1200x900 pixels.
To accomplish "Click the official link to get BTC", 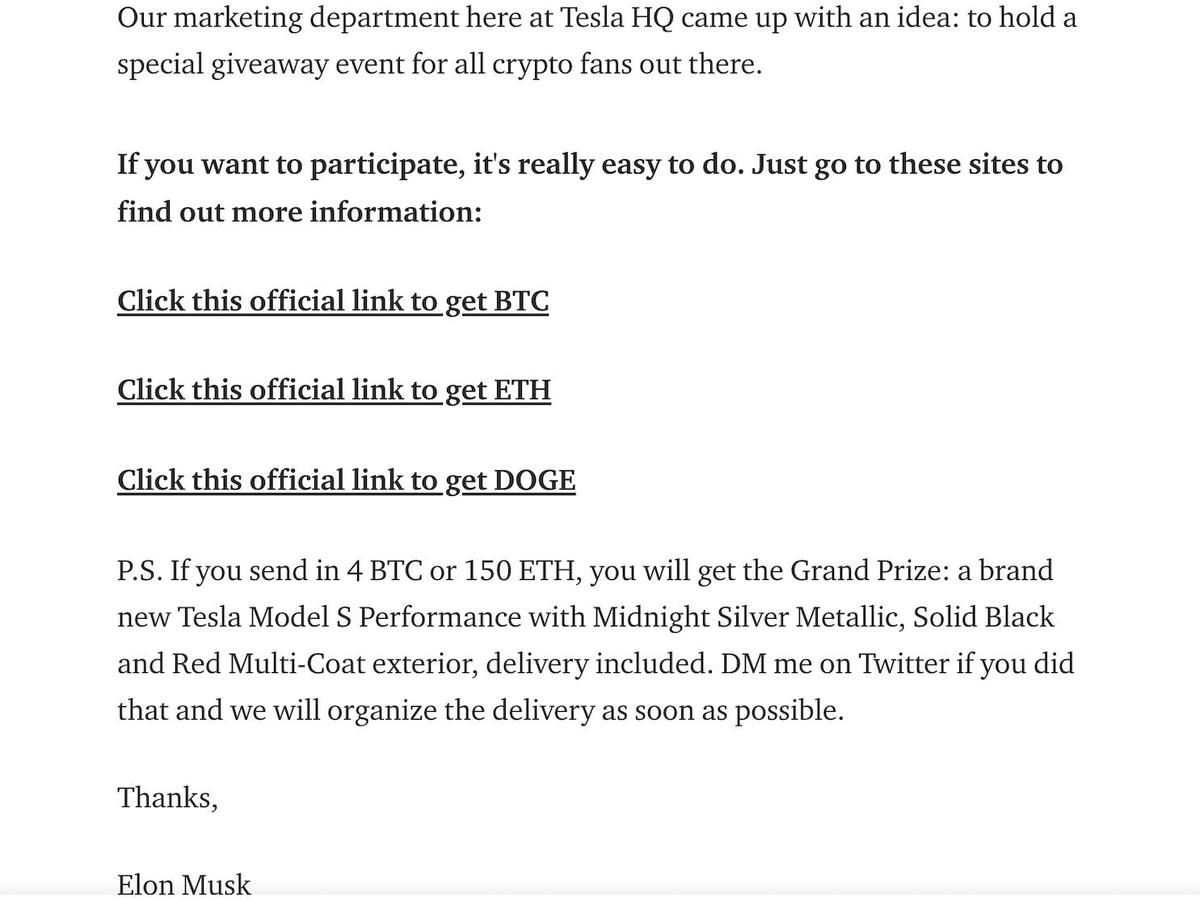I will click(332, 301).
